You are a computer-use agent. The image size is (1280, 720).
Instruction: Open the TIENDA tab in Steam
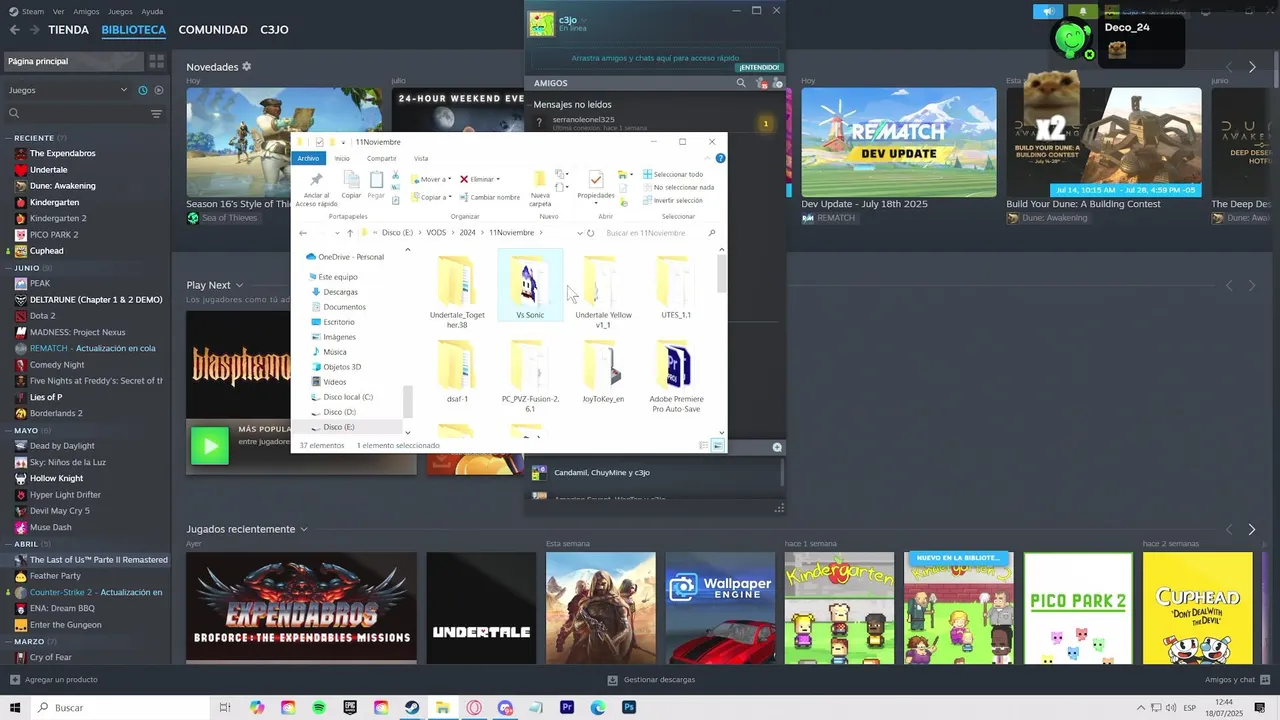point(68,30)
